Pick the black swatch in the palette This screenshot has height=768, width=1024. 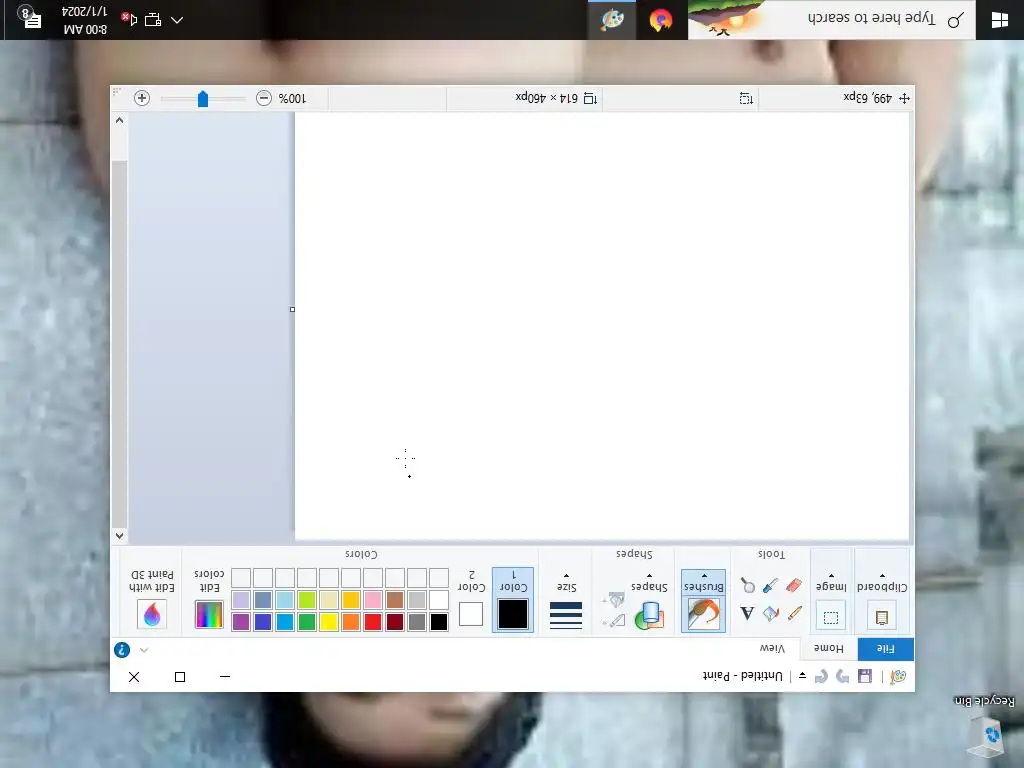click(439, 621)
